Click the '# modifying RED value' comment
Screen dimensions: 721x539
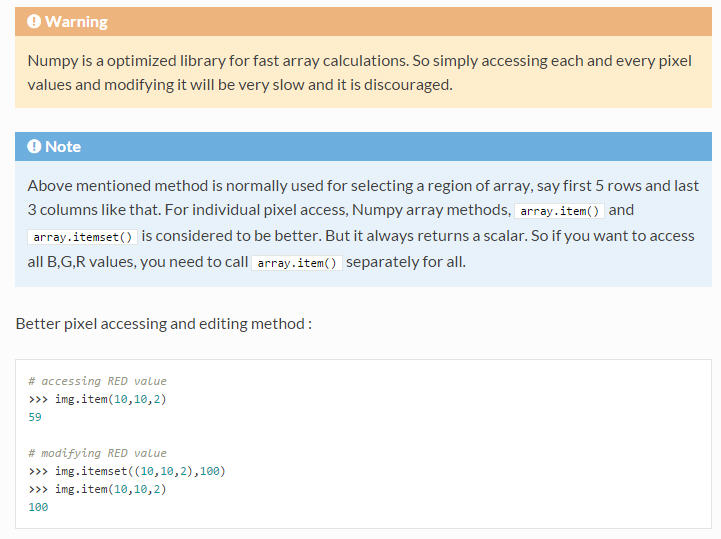click(x=97, y=453)
